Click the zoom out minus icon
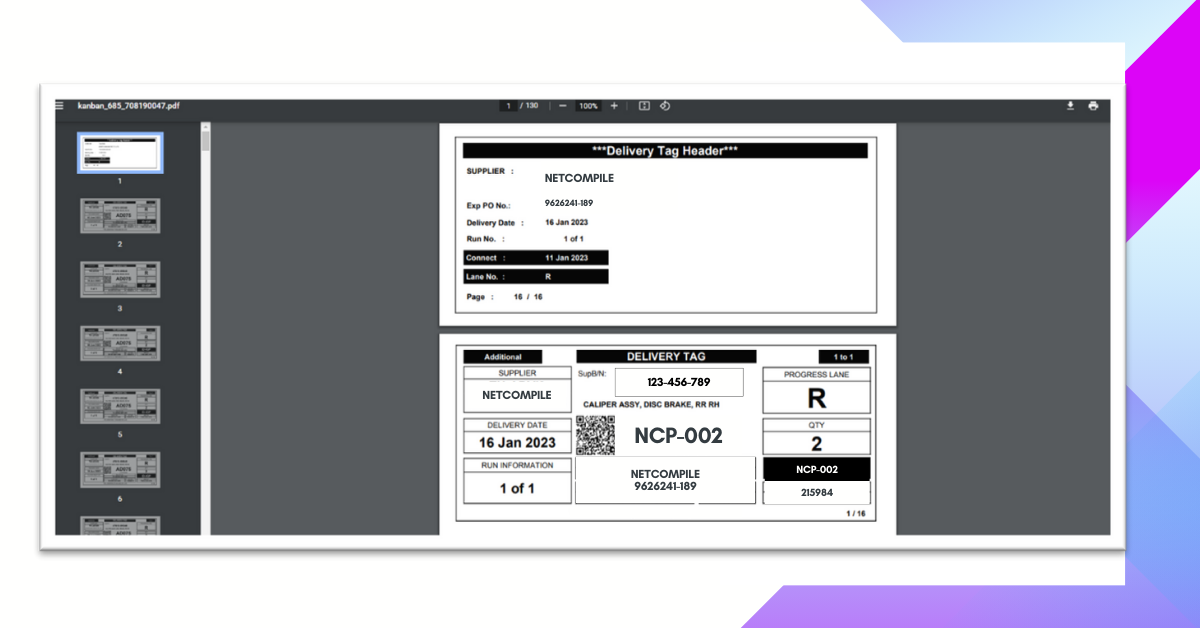Screen dimensions: 1200x628 [x=563, y=106]
